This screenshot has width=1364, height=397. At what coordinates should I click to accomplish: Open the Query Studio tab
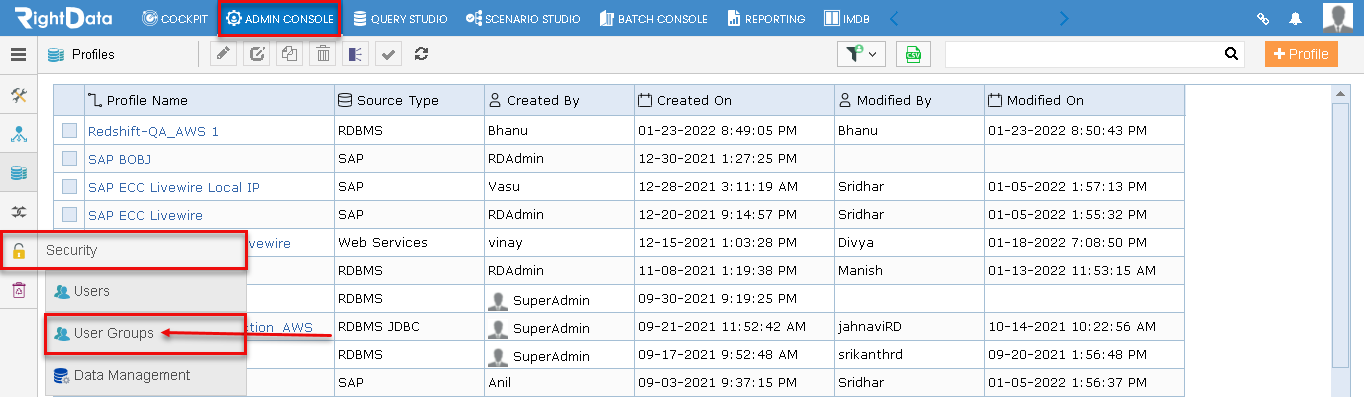401,18
